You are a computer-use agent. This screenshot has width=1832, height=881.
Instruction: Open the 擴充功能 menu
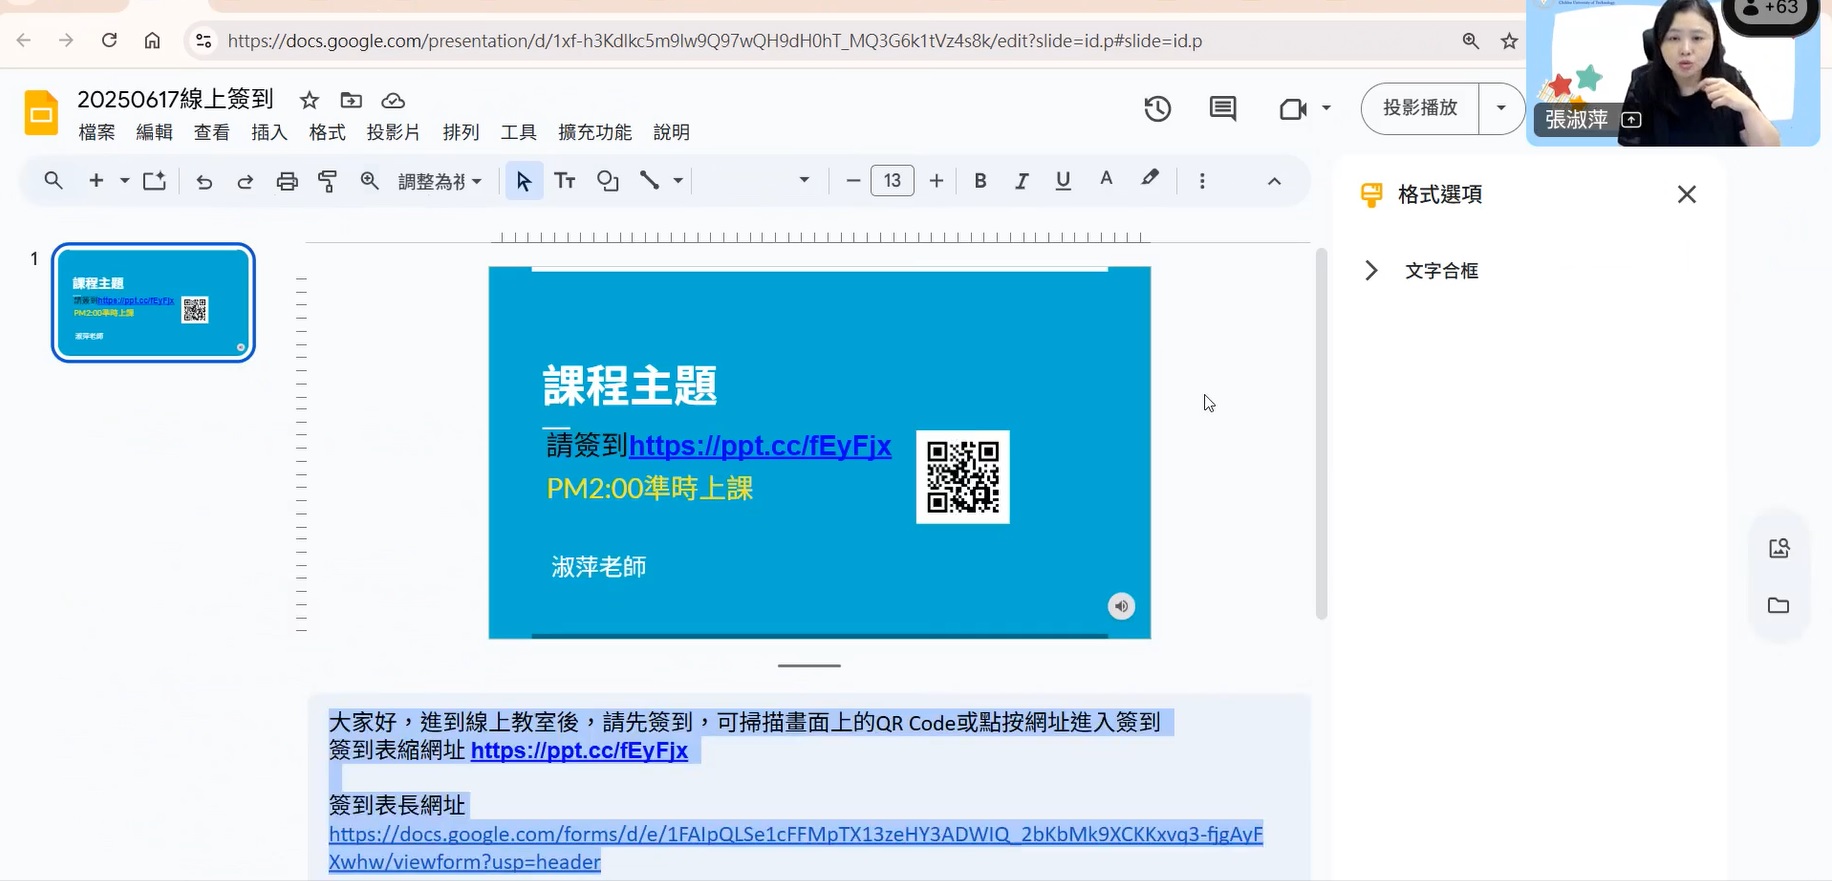coord(595,132)
